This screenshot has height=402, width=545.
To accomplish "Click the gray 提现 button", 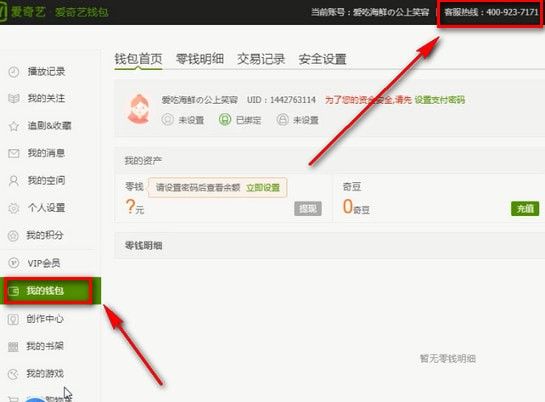I will pos(308,208).
